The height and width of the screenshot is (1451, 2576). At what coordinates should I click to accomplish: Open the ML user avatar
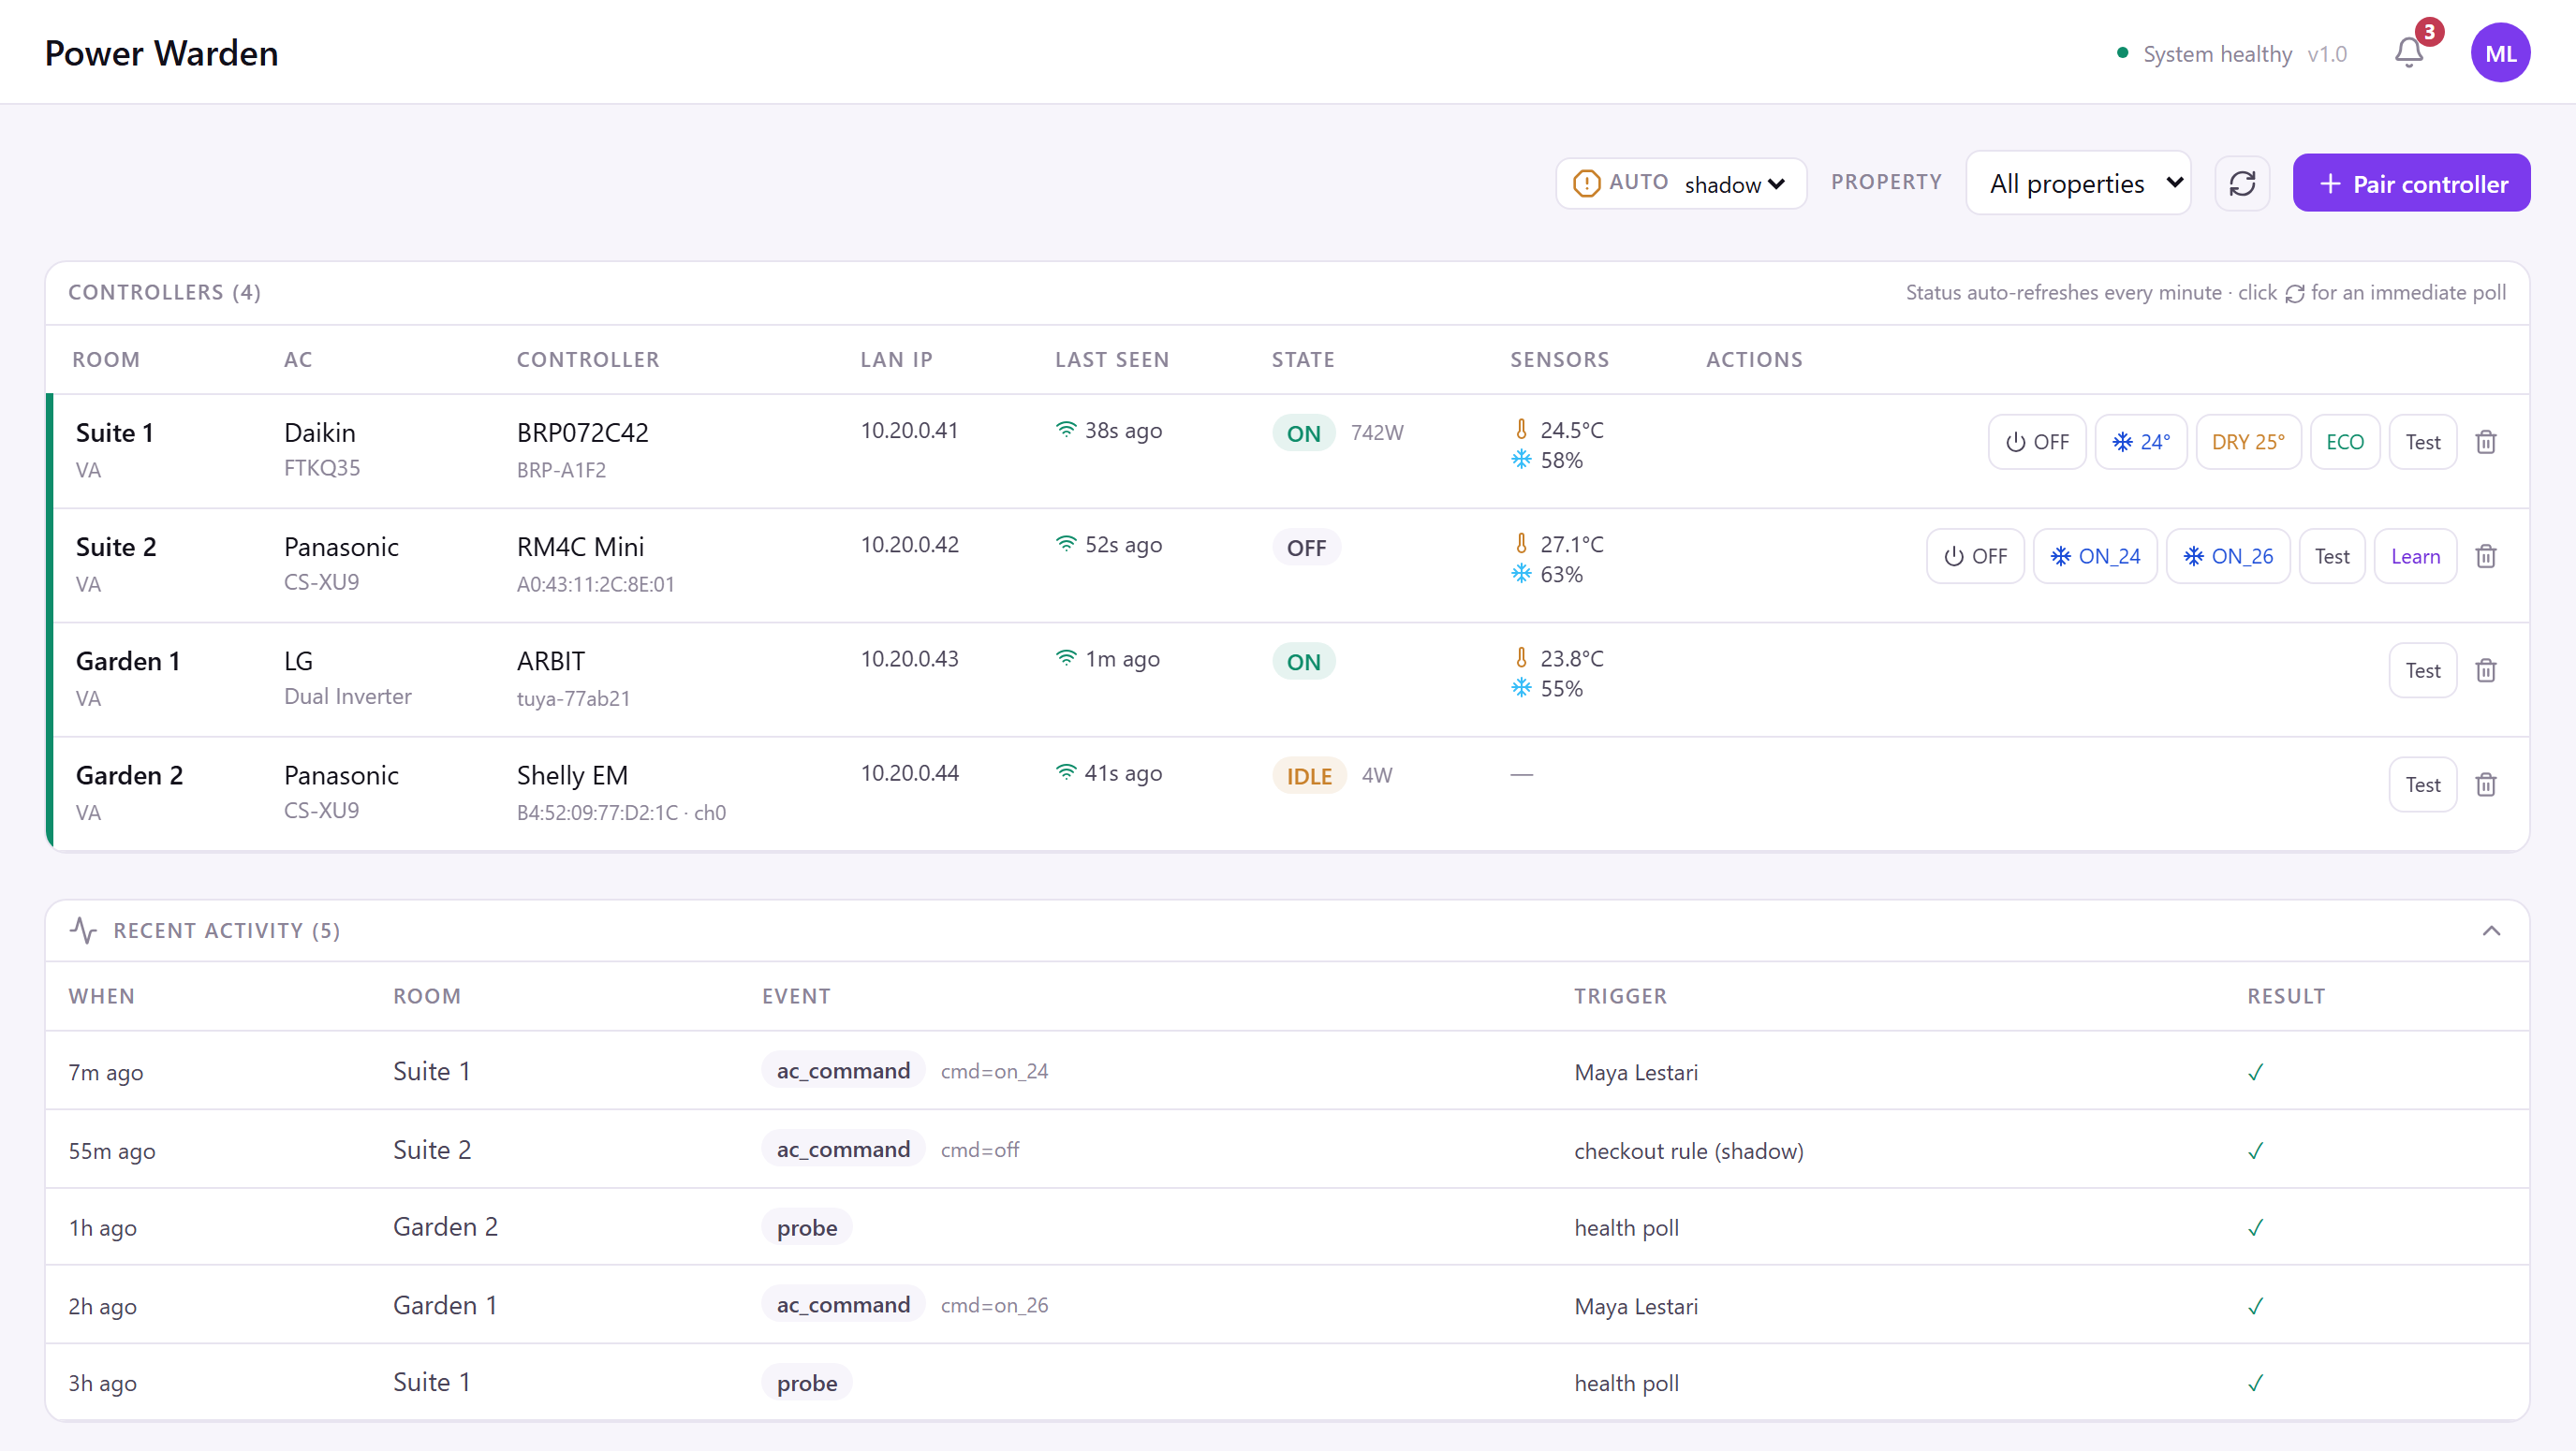click(2500, 53)
